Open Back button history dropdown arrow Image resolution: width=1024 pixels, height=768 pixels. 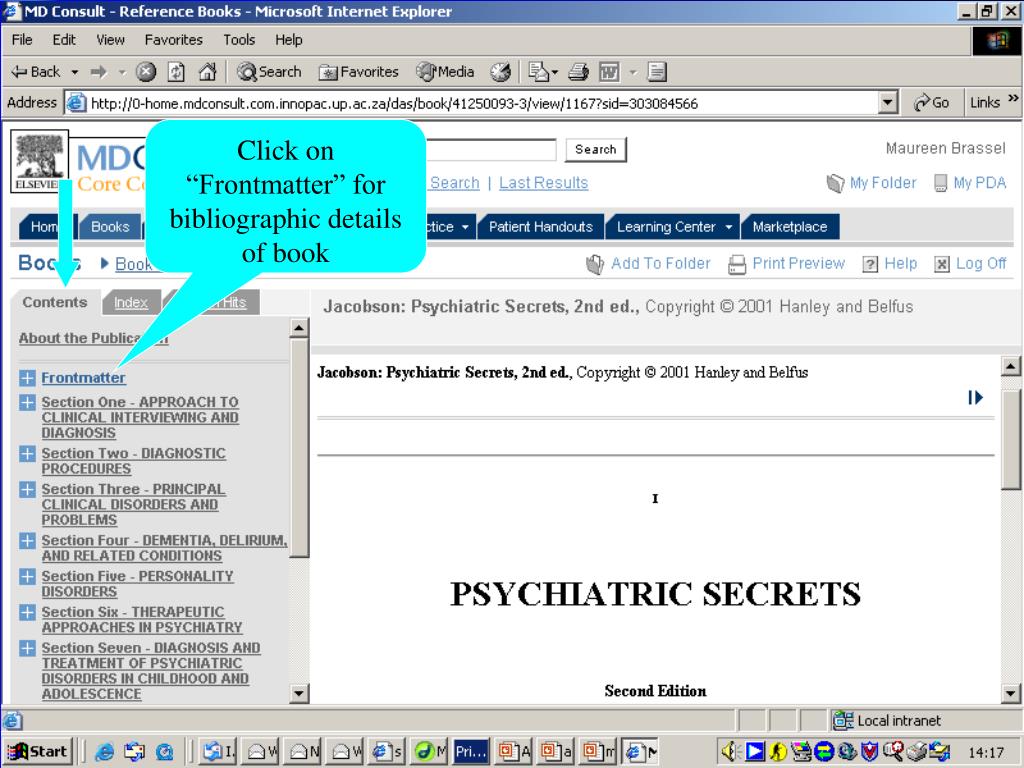74,72
